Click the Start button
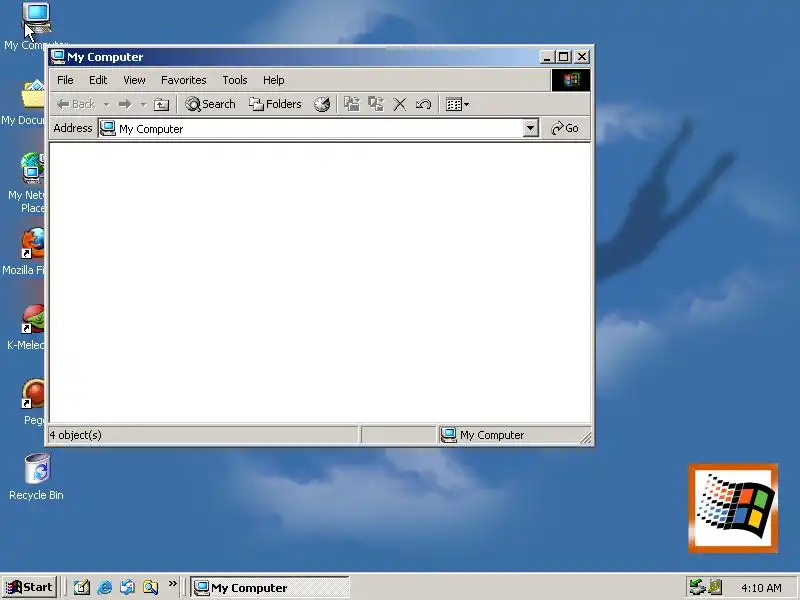800x600 pixels. tap(30, 587)
